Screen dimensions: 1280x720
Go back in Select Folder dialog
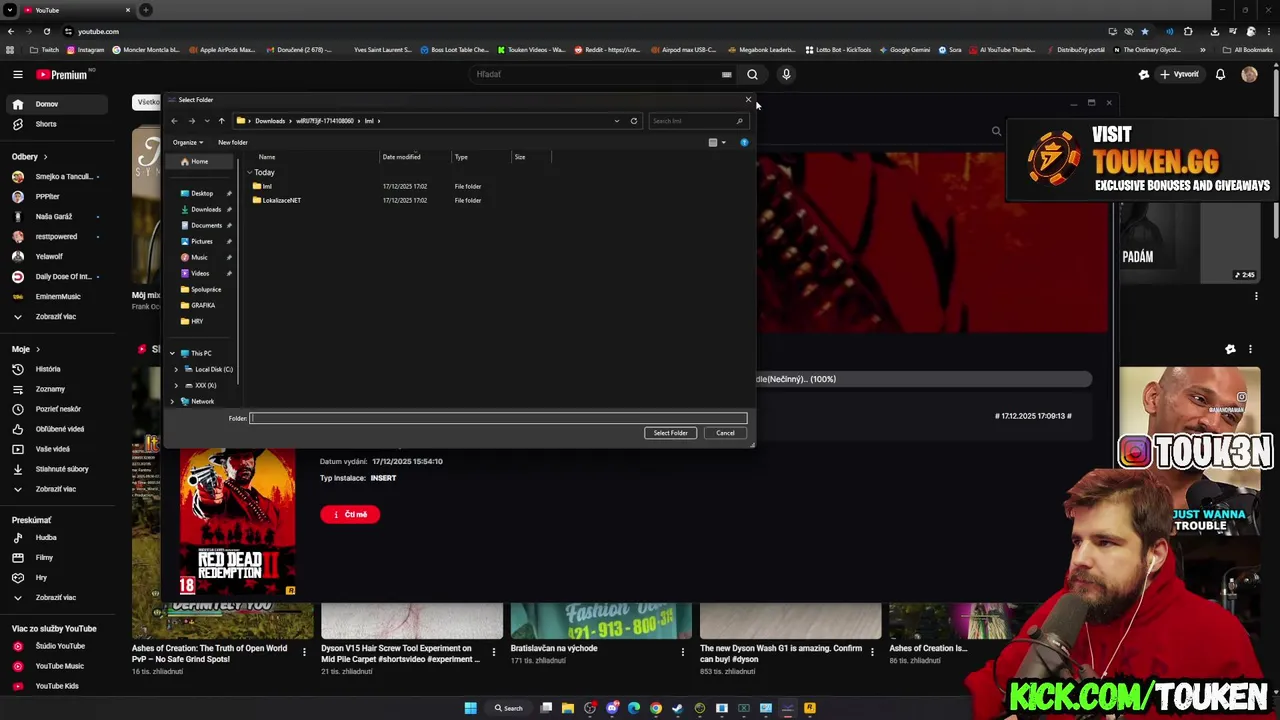coord(174,121)
